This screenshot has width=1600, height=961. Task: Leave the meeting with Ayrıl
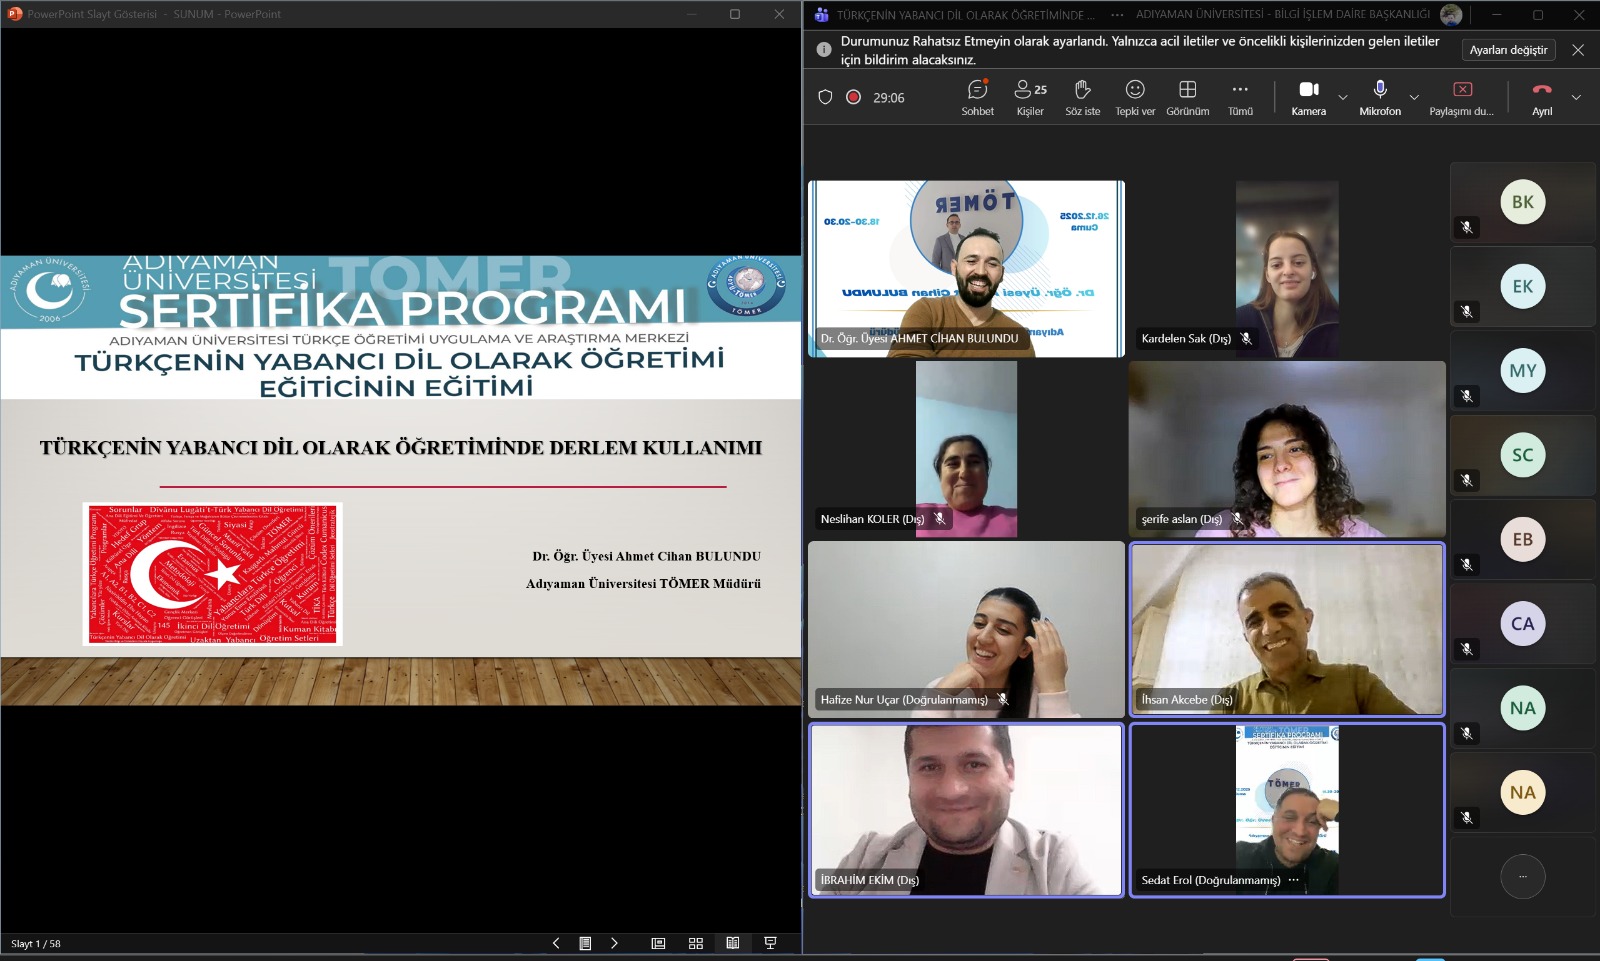point(1542,98)
